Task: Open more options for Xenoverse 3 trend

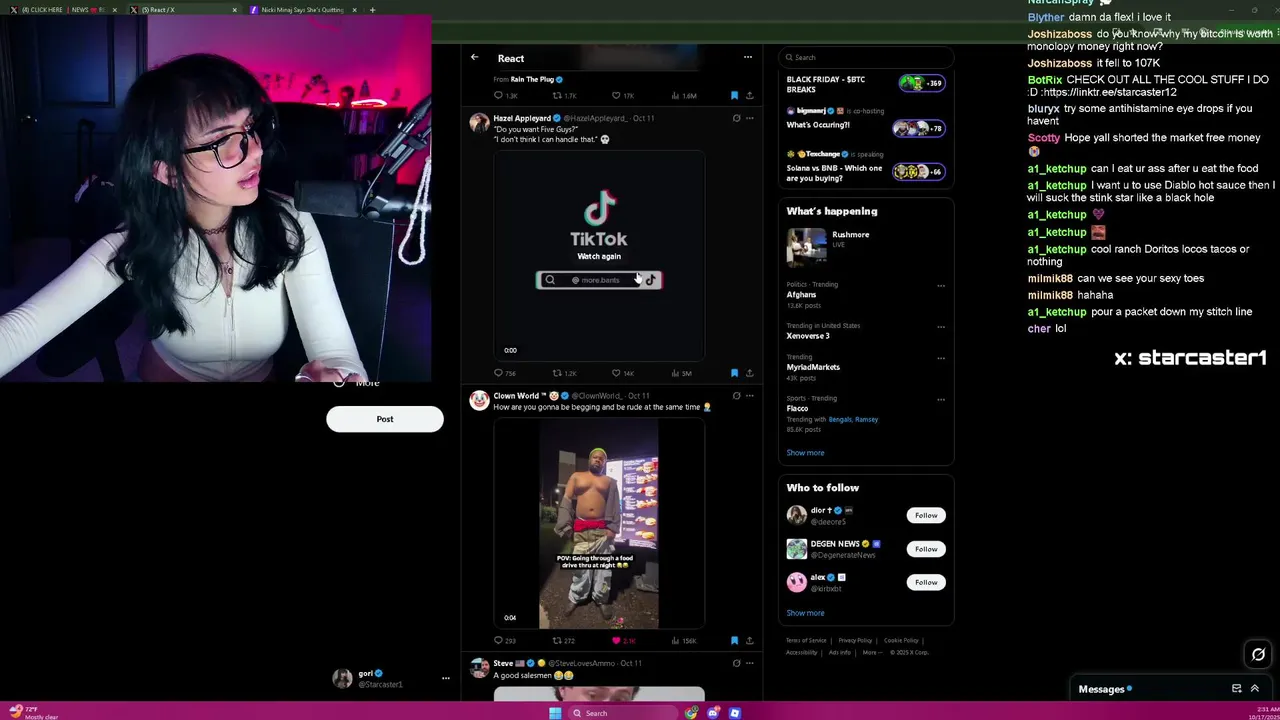Action: pyautogui.click(x=940, y=326)
